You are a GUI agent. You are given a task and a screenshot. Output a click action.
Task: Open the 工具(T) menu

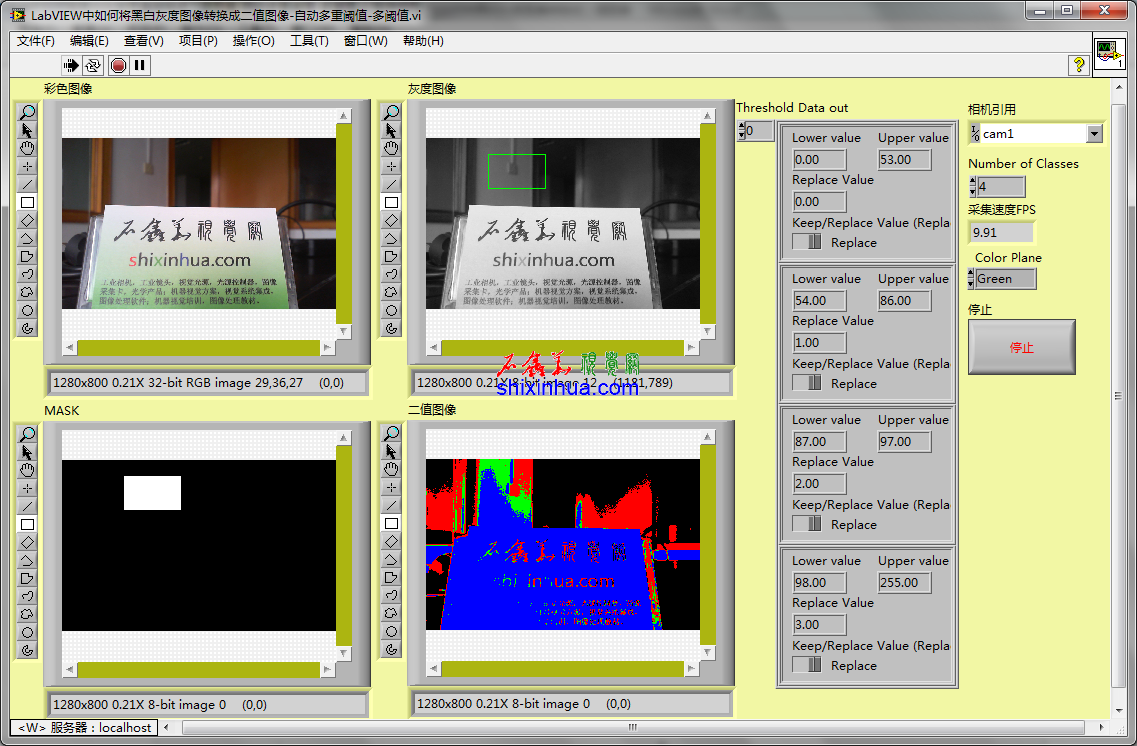(309, 41)
